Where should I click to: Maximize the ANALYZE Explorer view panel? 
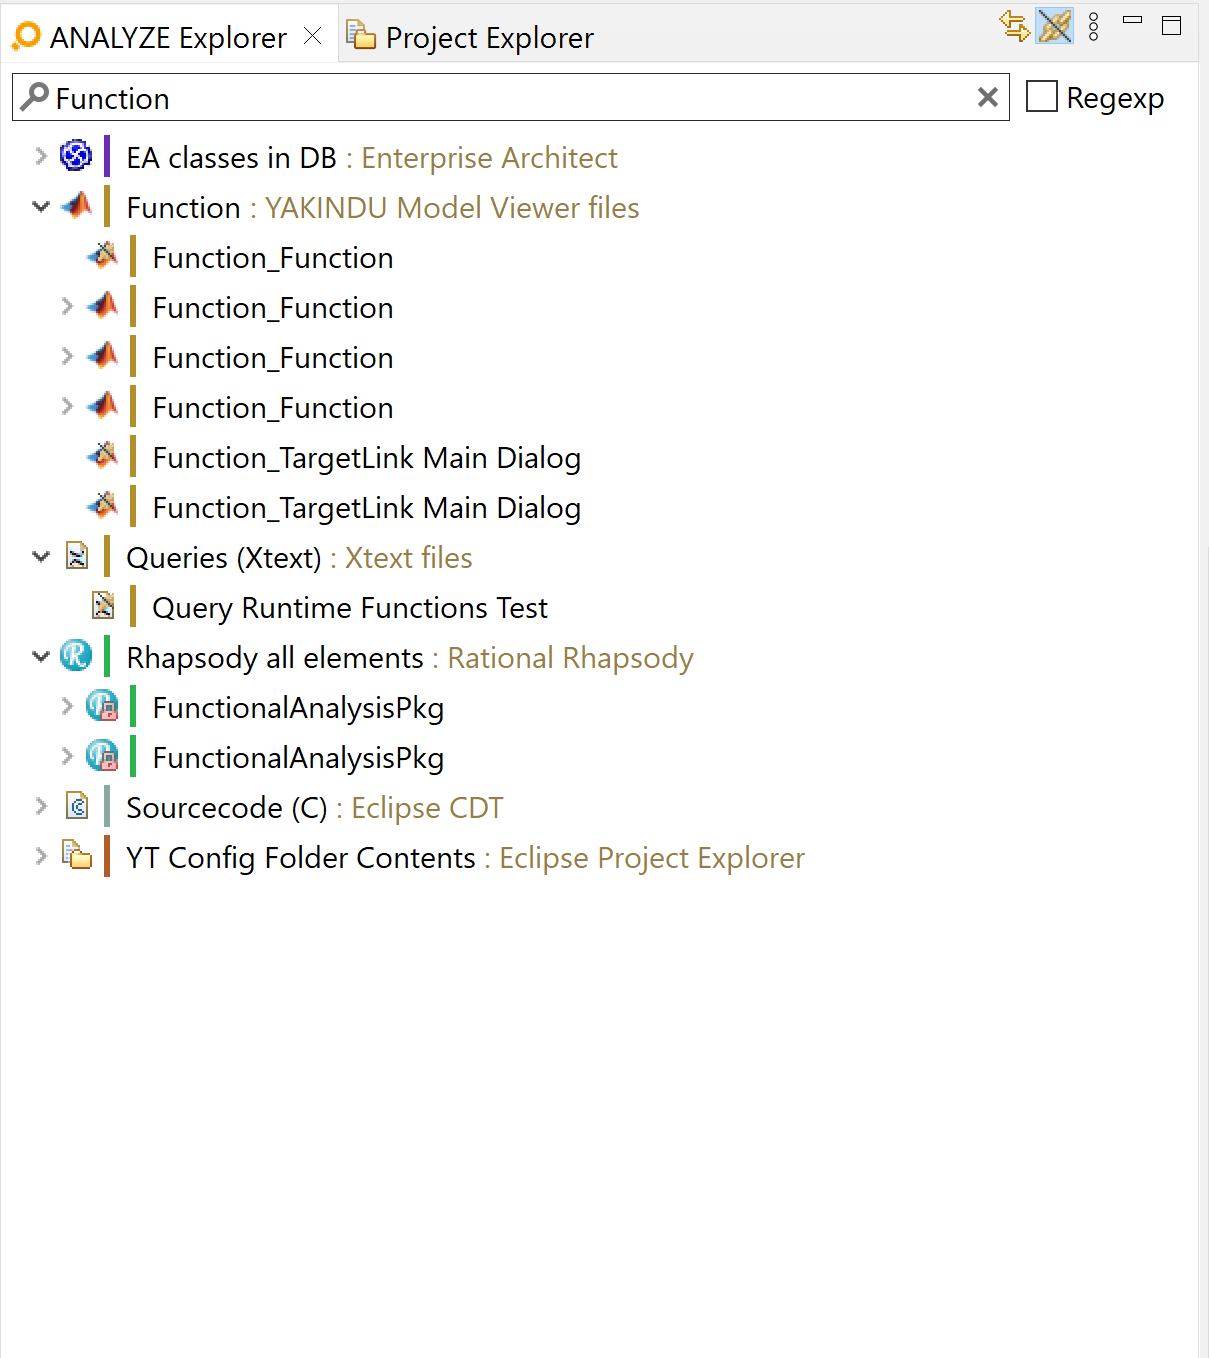pos(1172,25)
